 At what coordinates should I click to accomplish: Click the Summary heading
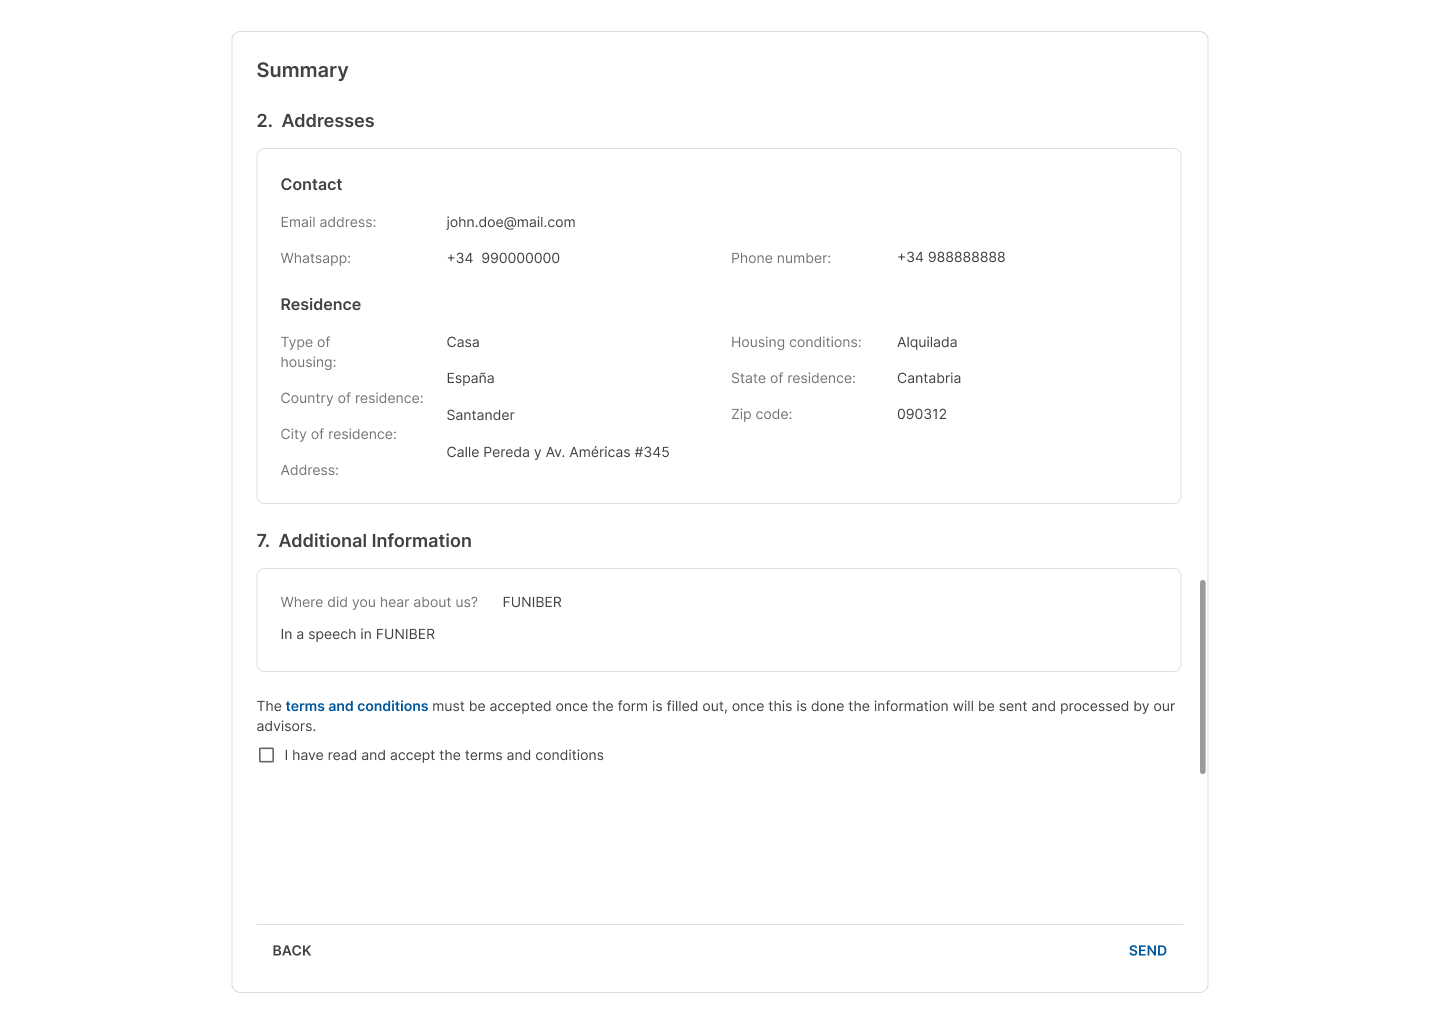click(x=302, y=70)
